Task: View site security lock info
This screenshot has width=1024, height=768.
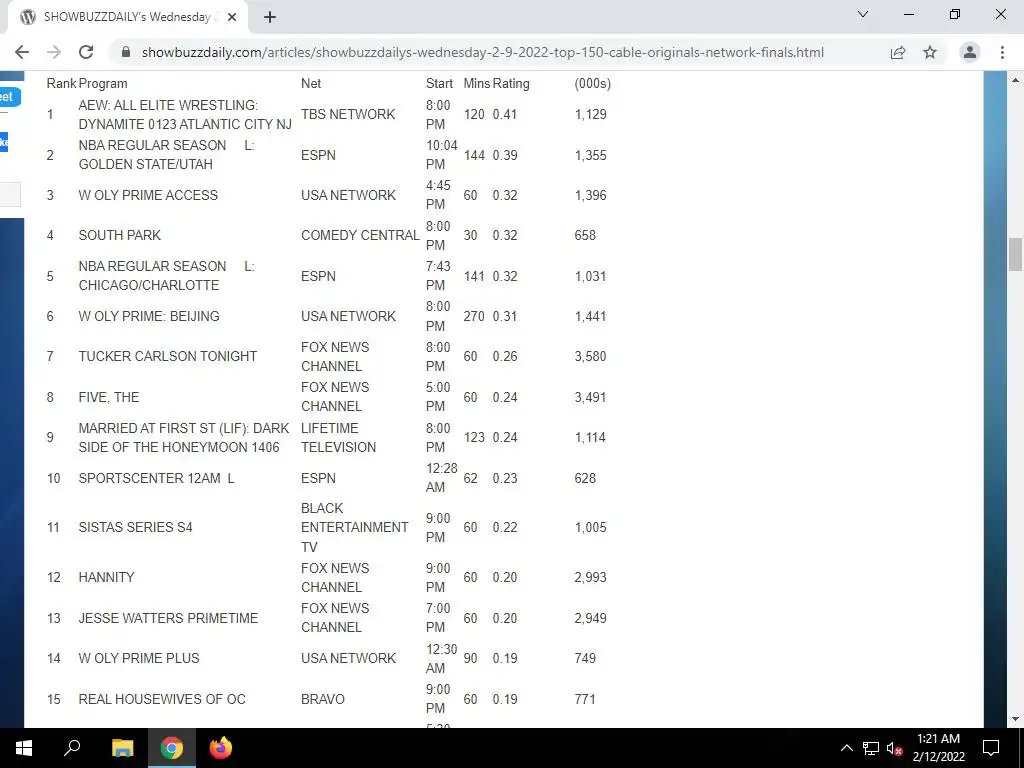Action: click(126, 52)
